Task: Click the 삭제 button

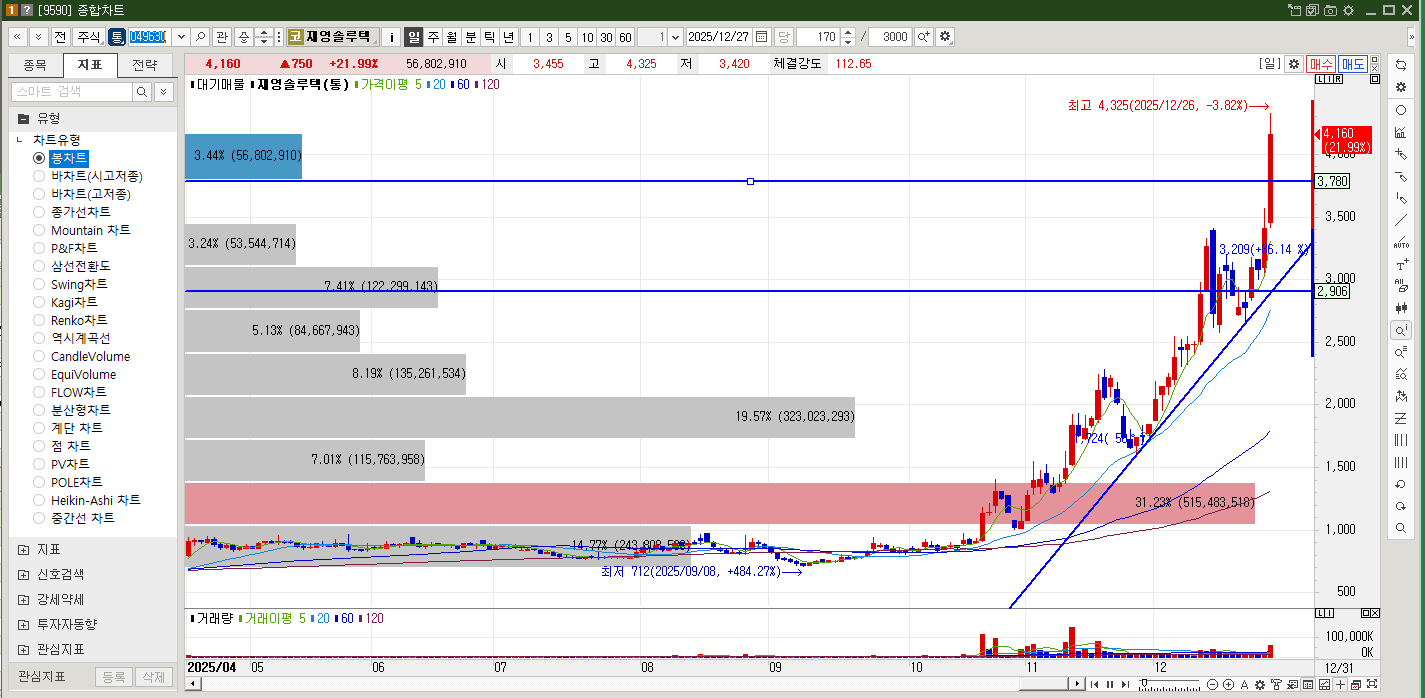Action: [x=153, y=677]
